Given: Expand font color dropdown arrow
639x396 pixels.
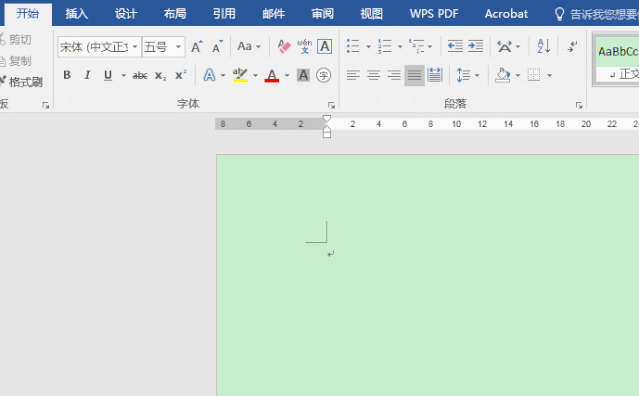Looking at the screenshot, I should tap(287, 75).
